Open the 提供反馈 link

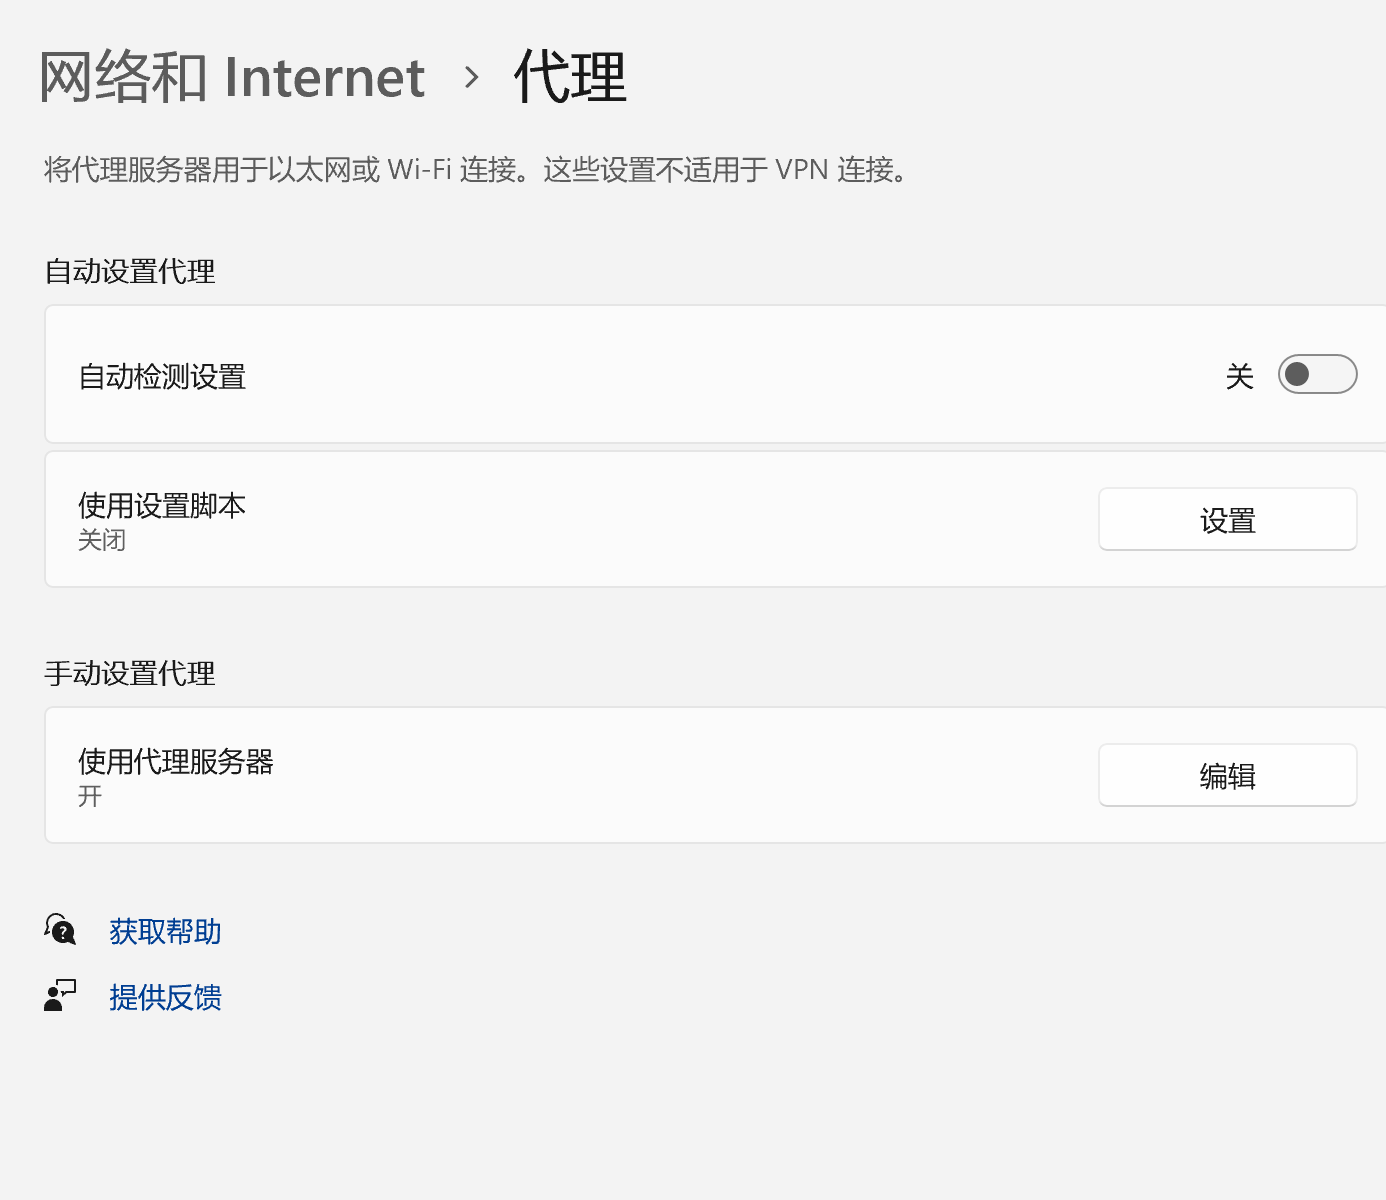(x=165, y=998)
